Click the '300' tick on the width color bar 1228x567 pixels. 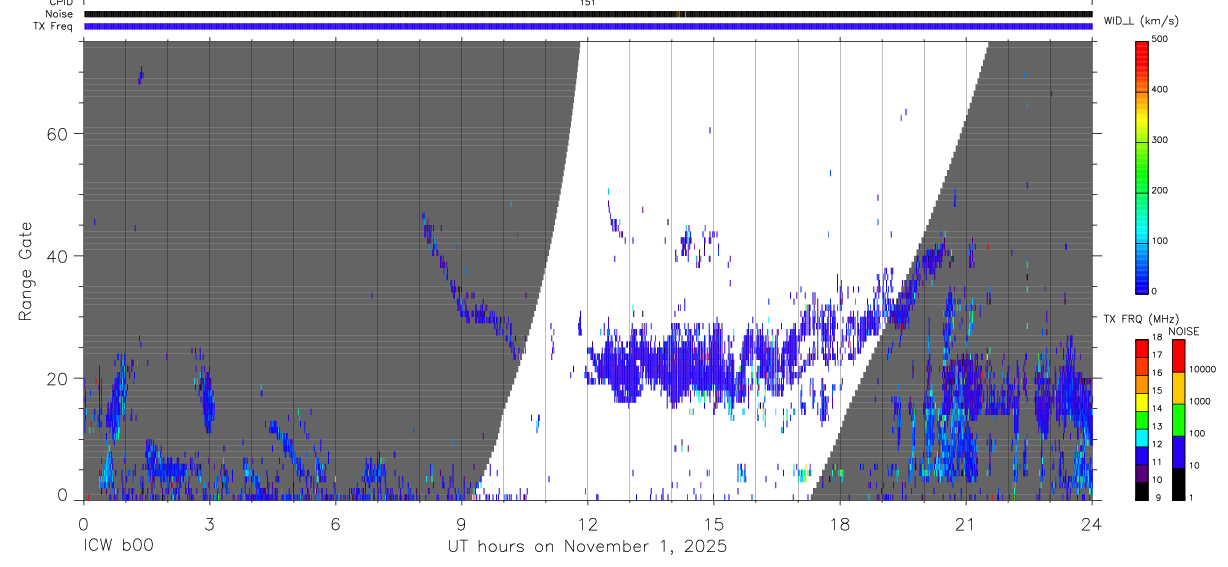[1160, 140]
